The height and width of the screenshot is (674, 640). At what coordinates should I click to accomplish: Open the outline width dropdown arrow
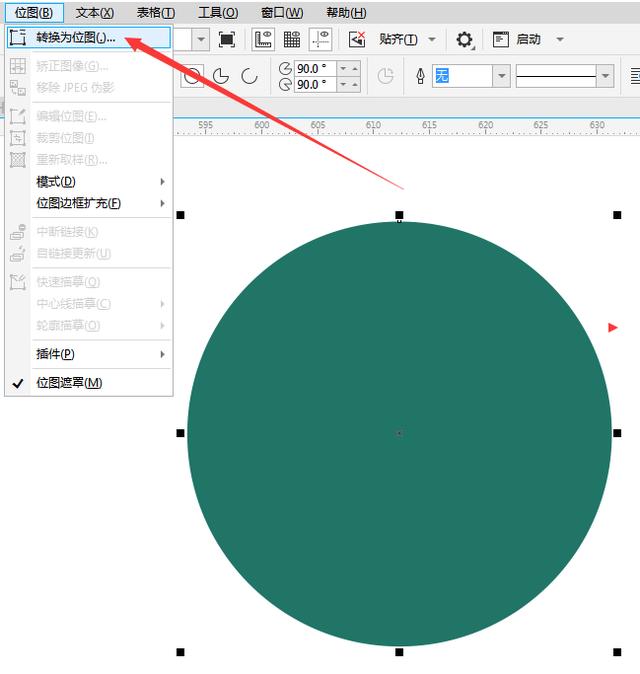click(502, 76)
